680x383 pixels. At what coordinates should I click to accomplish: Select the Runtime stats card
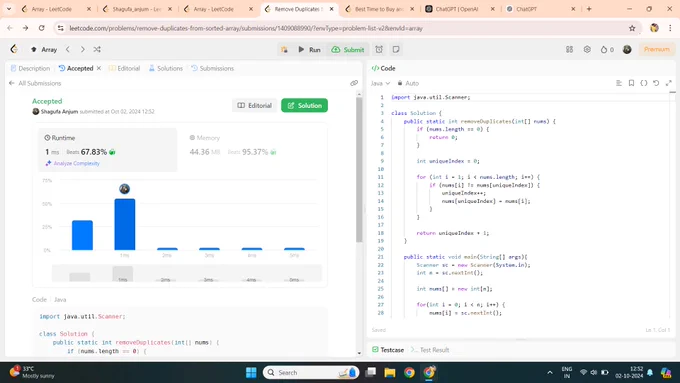click(108, 150)
